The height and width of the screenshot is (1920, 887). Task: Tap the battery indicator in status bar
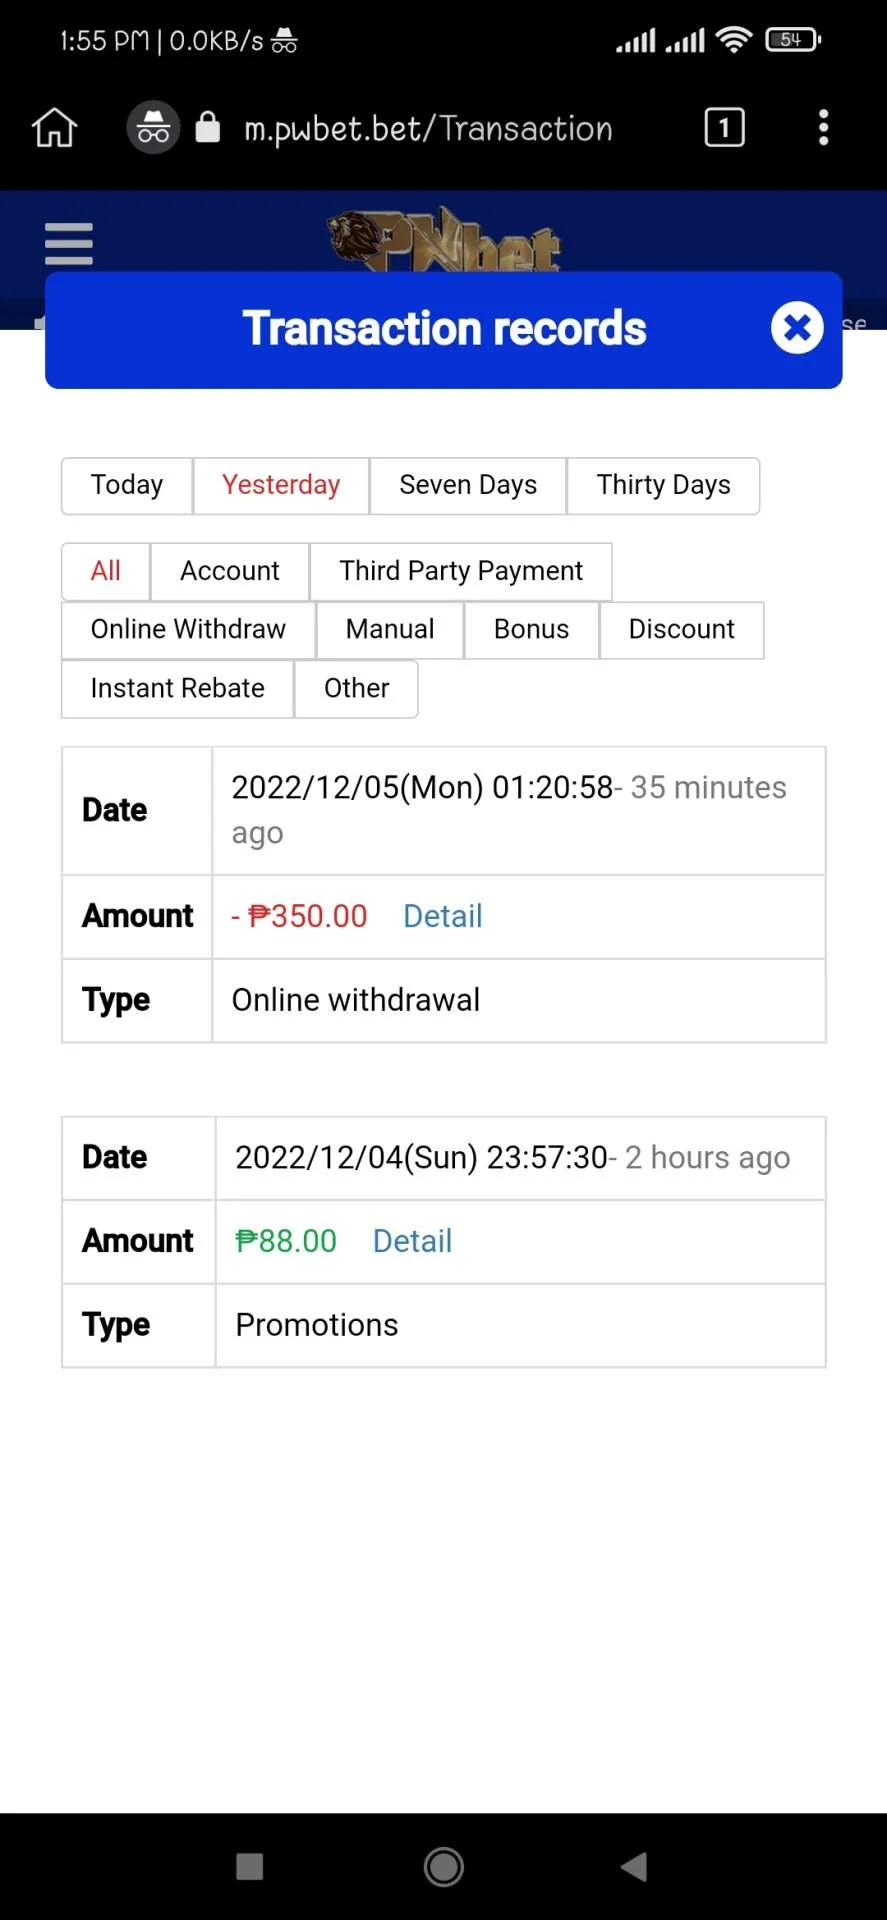[792, 40]
